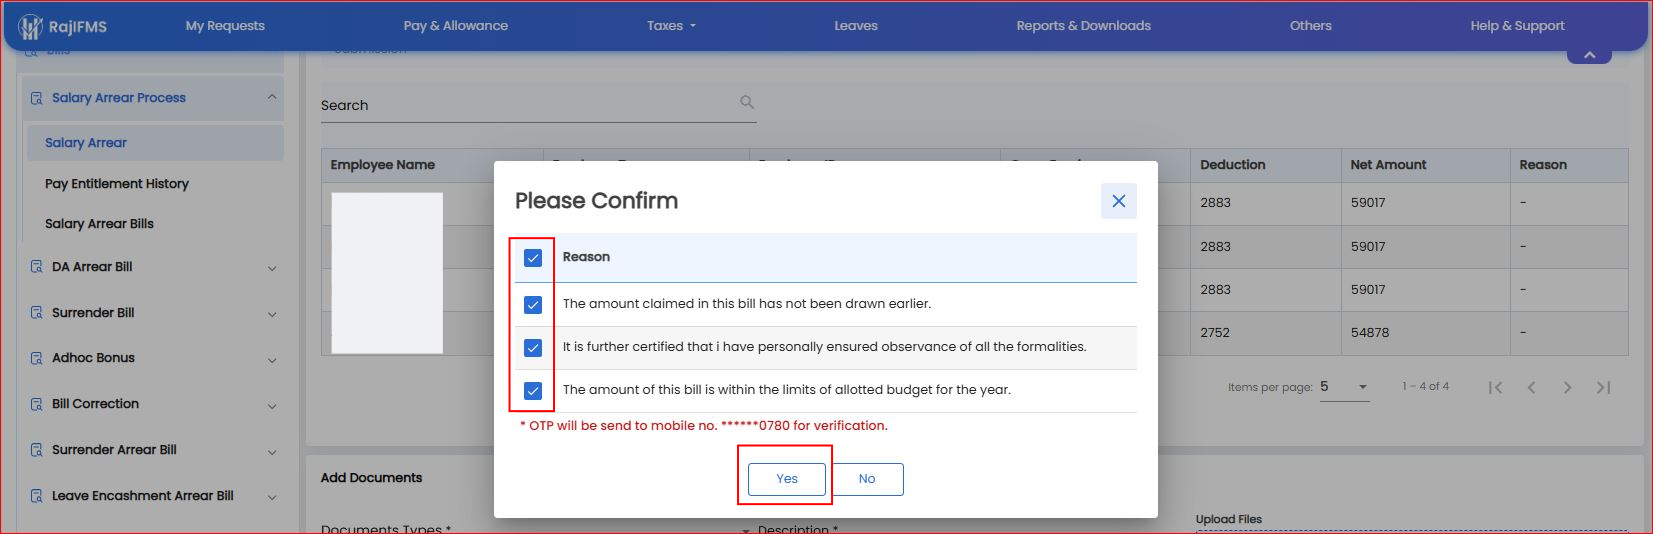Expand Surrender Bill chevron
Image resolution: width=1653 pixels, height=534 pixels.
(272, 314)
